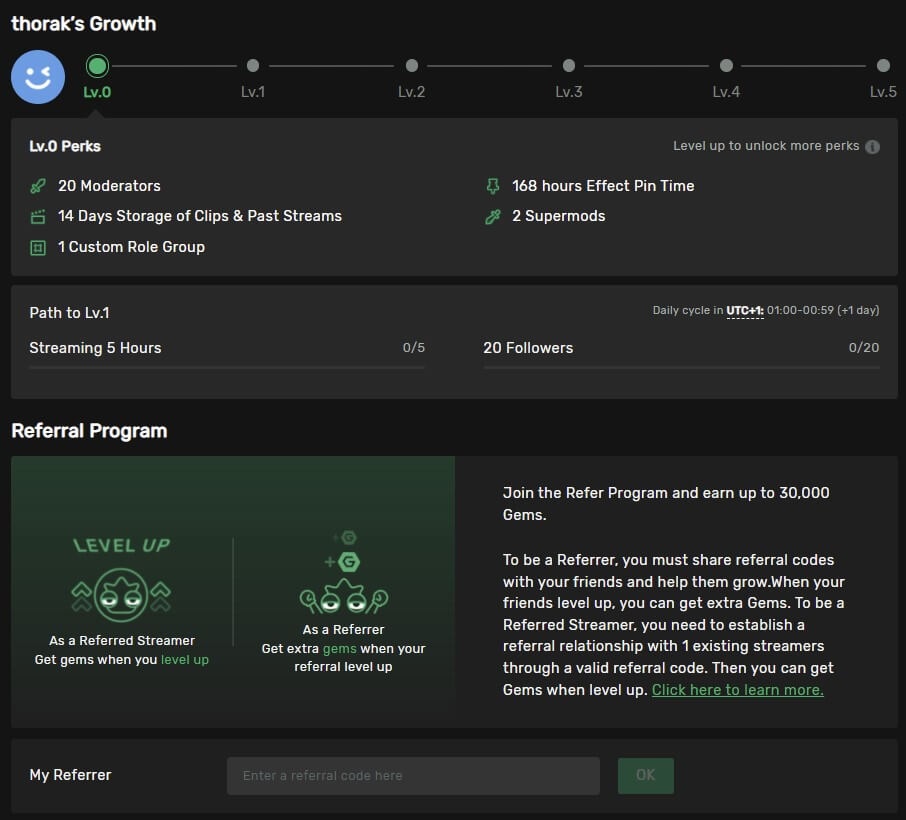The height and width of the screenshot is (820, 906).
Task: Open the 'Click here to learn more' link
Action: (737, 690)
